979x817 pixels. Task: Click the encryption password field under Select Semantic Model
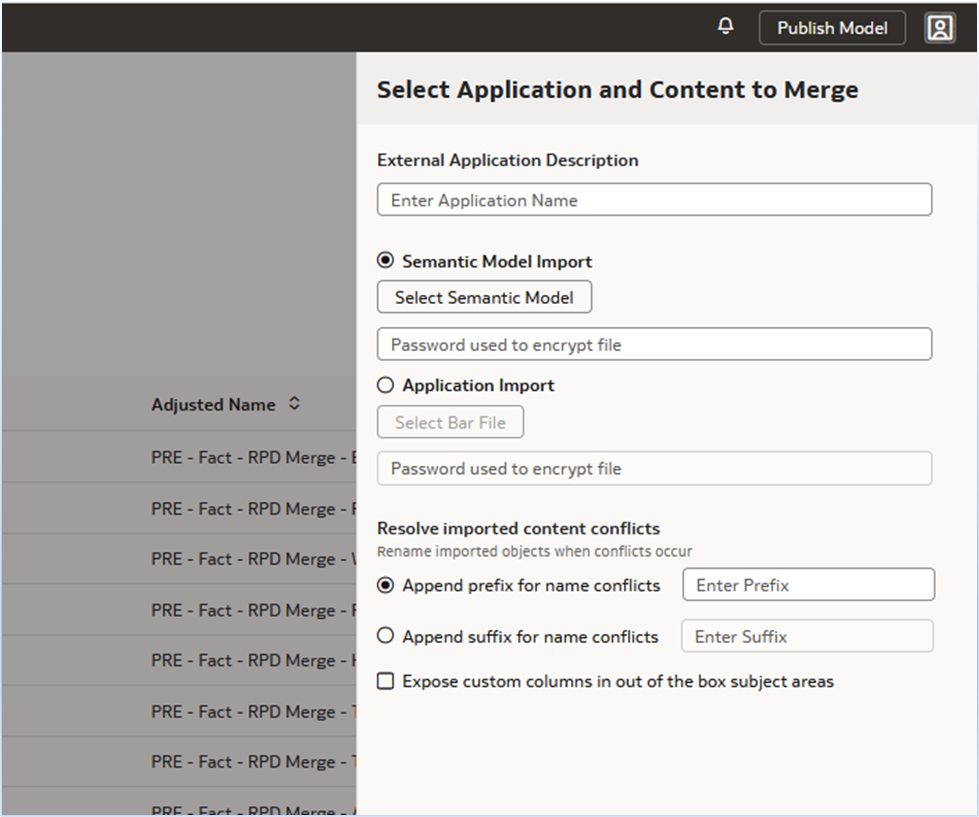coord(654,344)
